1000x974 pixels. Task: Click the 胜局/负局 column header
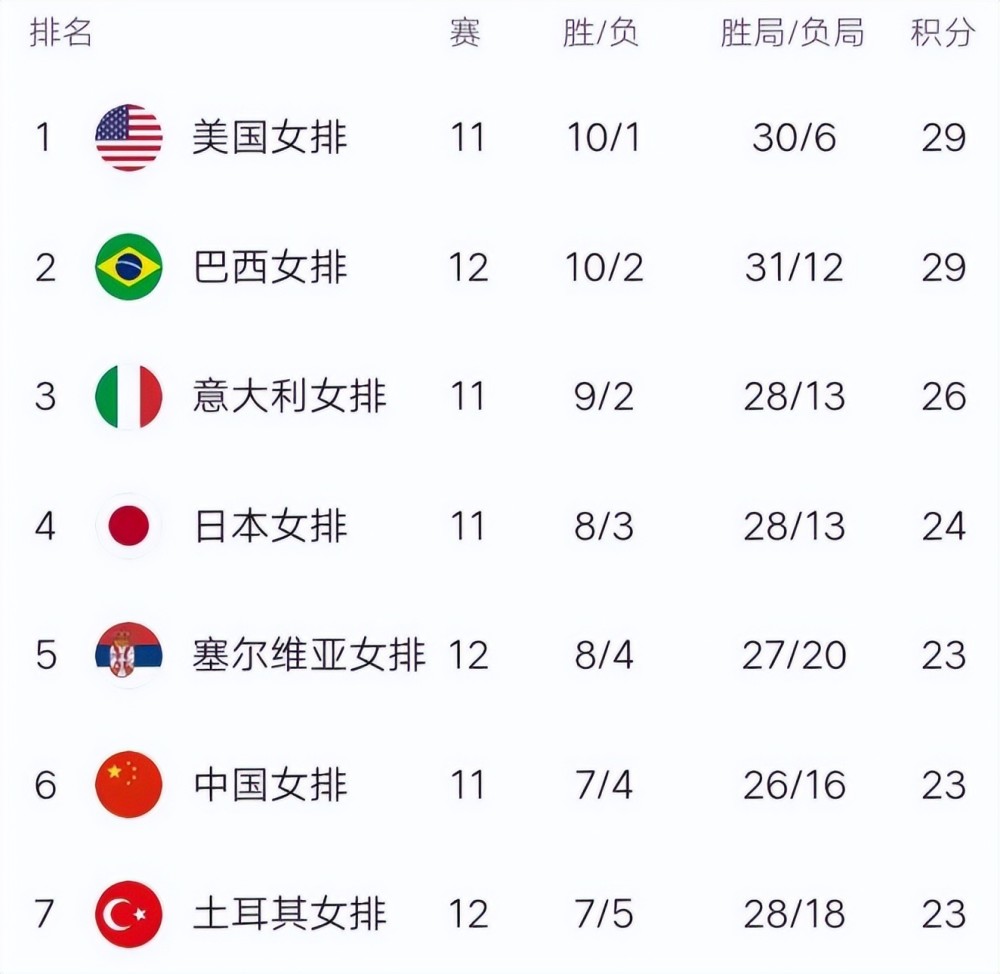click(x=792, y=32)
